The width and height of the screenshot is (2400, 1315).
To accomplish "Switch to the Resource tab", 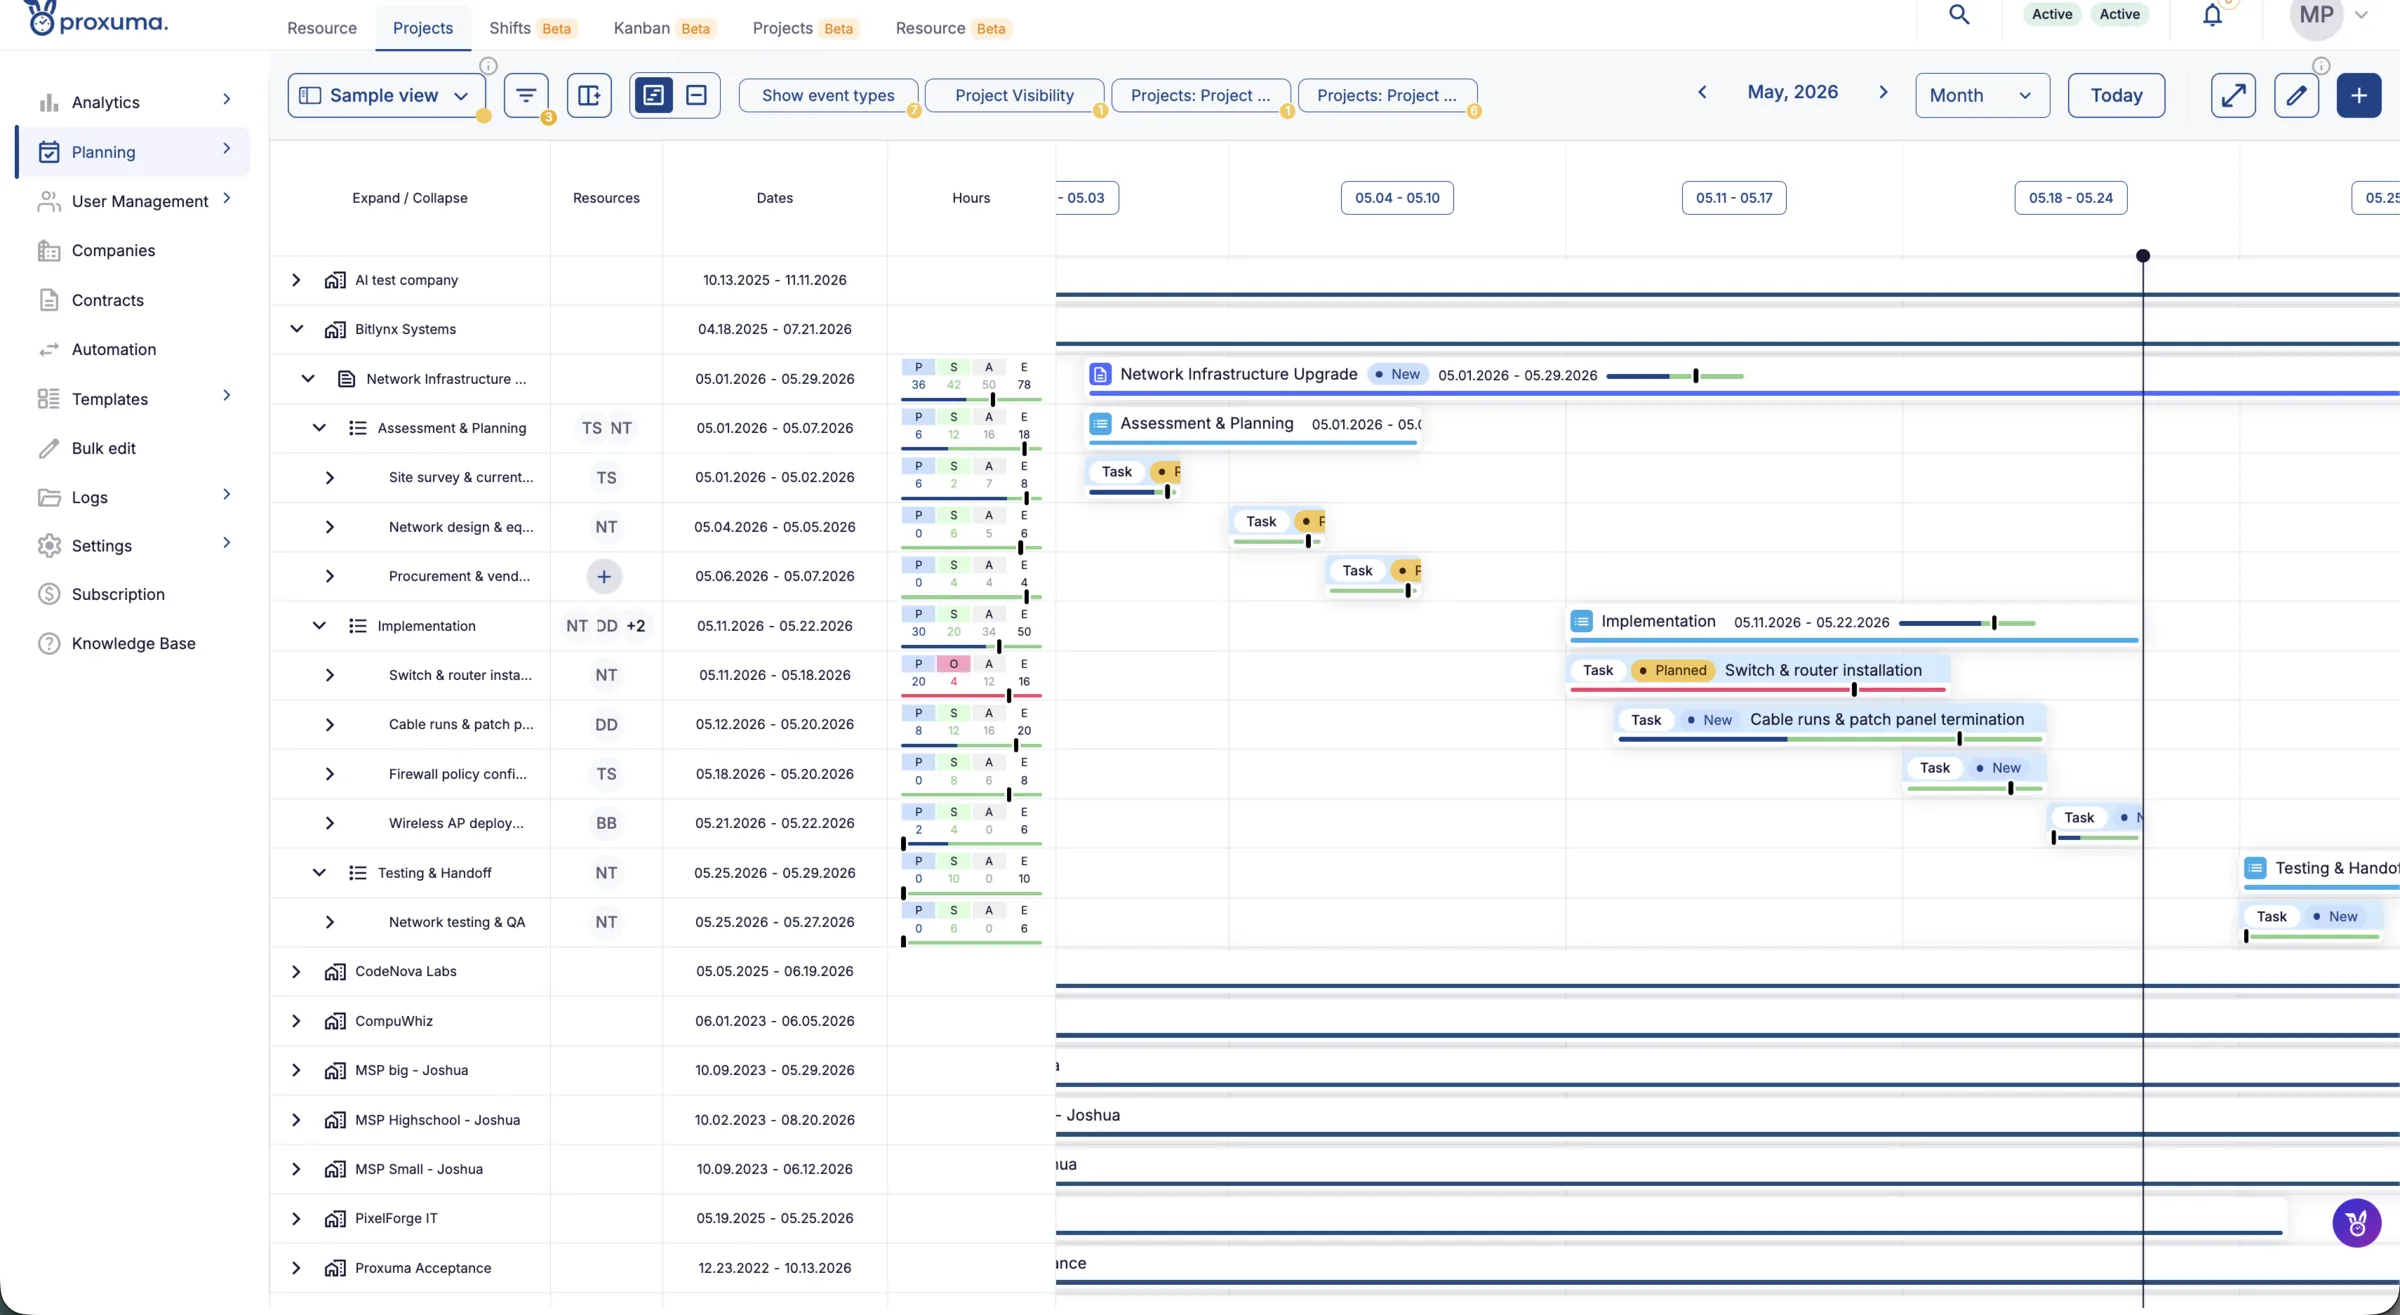I will [x=322, y=28].
